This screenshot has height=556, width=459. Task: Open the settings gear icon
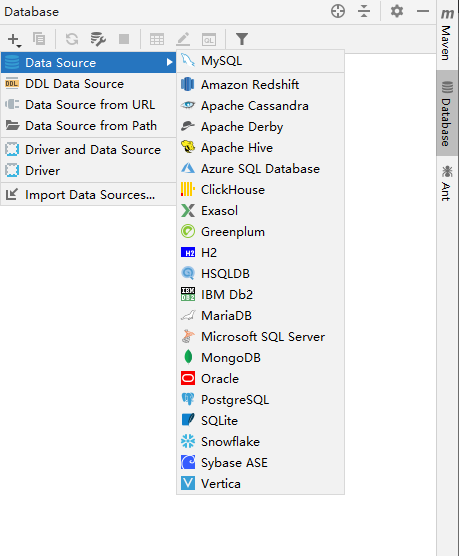(x=397, y=11)
